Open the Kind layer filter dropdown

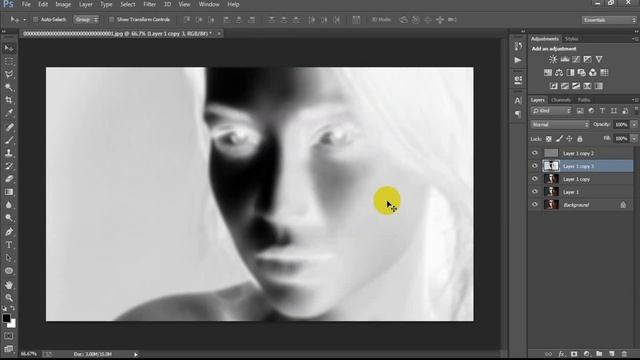[551, 111]
